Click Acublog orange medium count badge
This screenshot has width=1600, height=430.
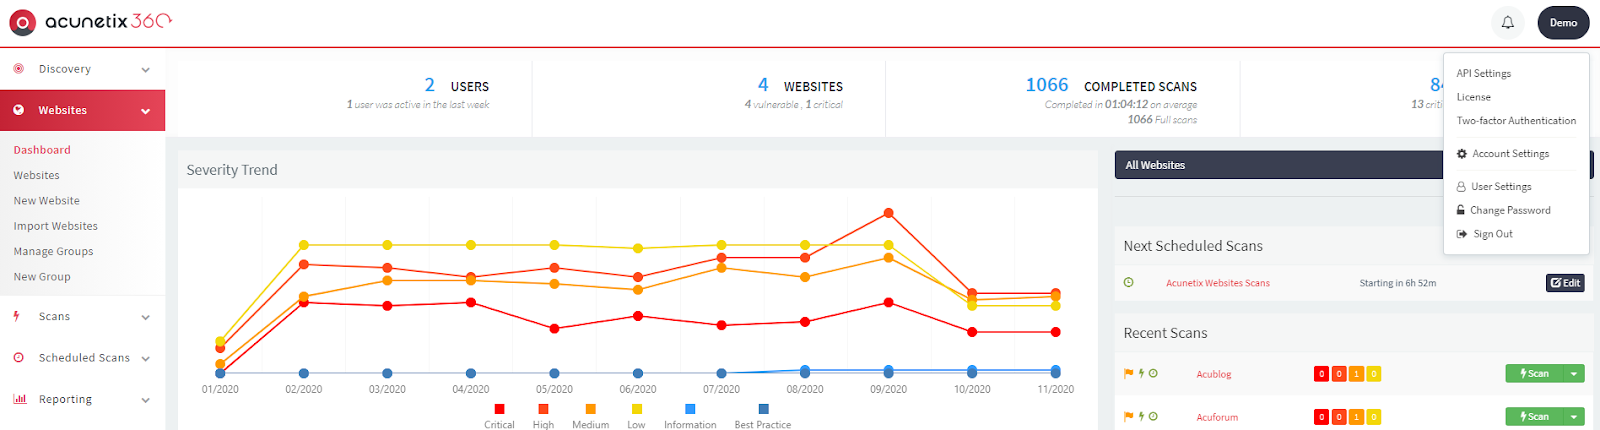click(1356, 374)
